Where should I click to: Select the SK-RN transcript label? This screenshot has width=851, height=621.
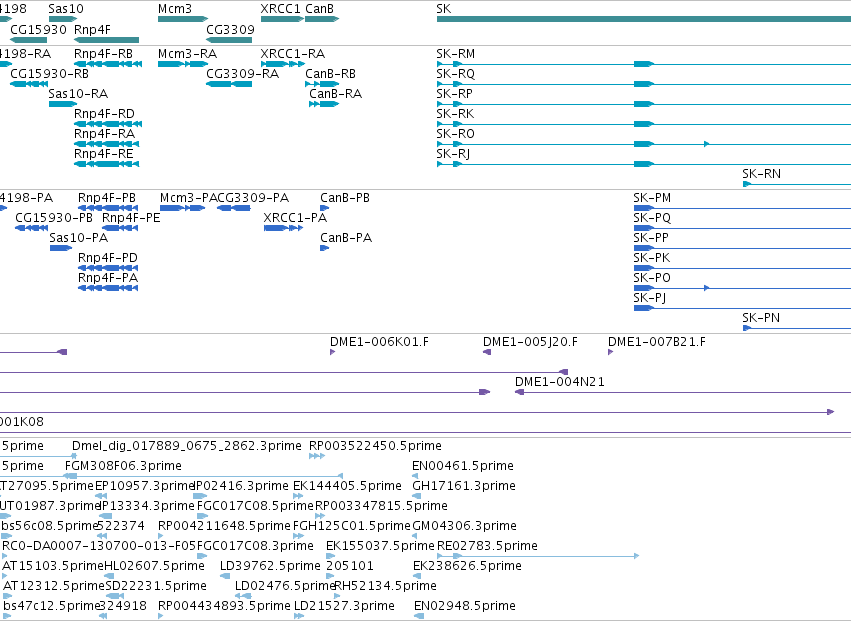(x=761, y=174)
